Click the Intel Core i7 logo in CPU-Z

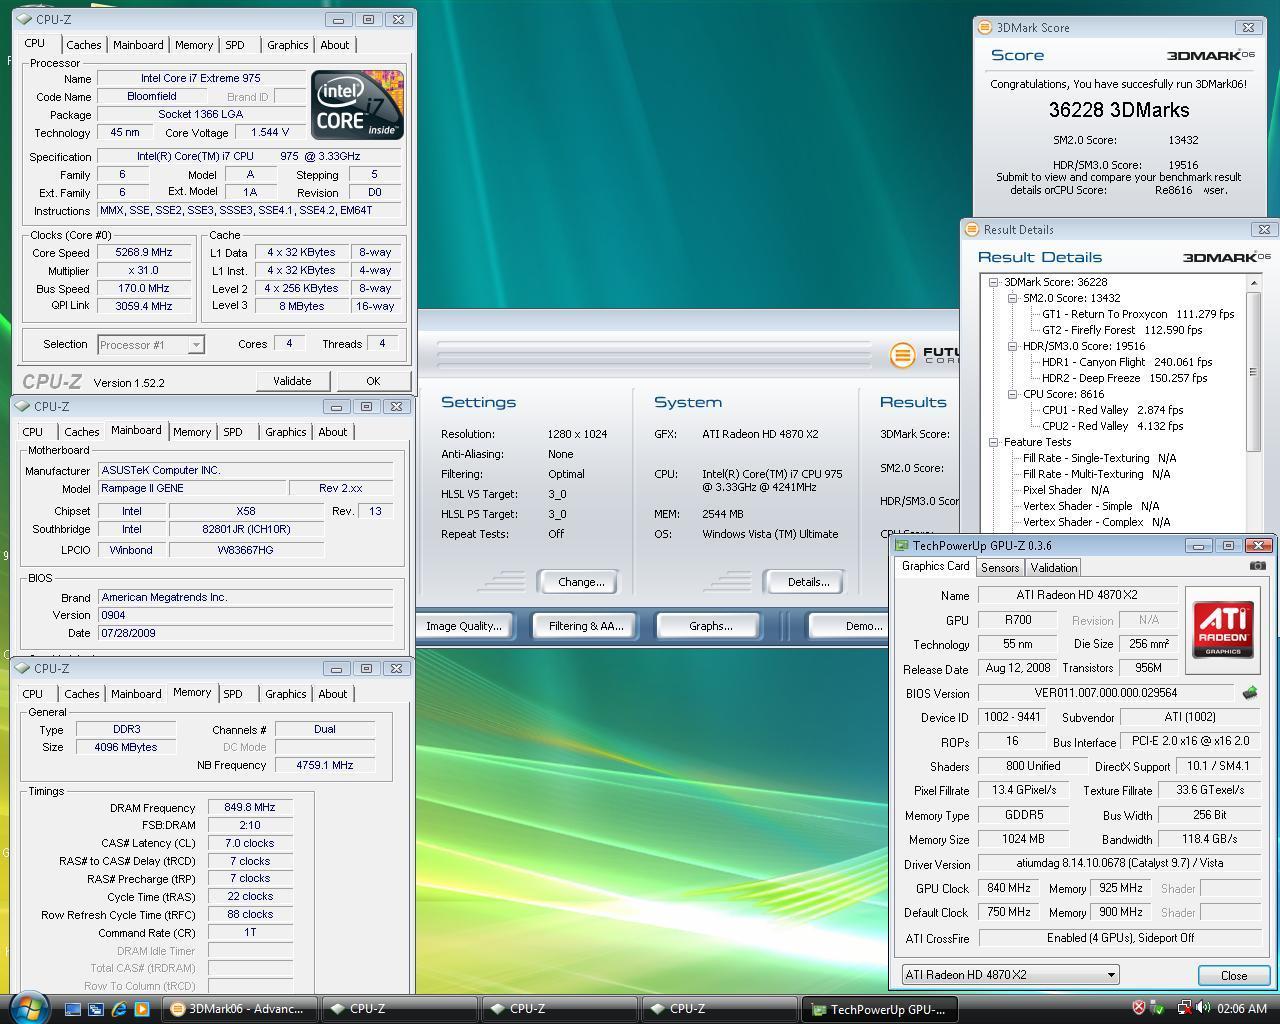(x=357, y=105)
